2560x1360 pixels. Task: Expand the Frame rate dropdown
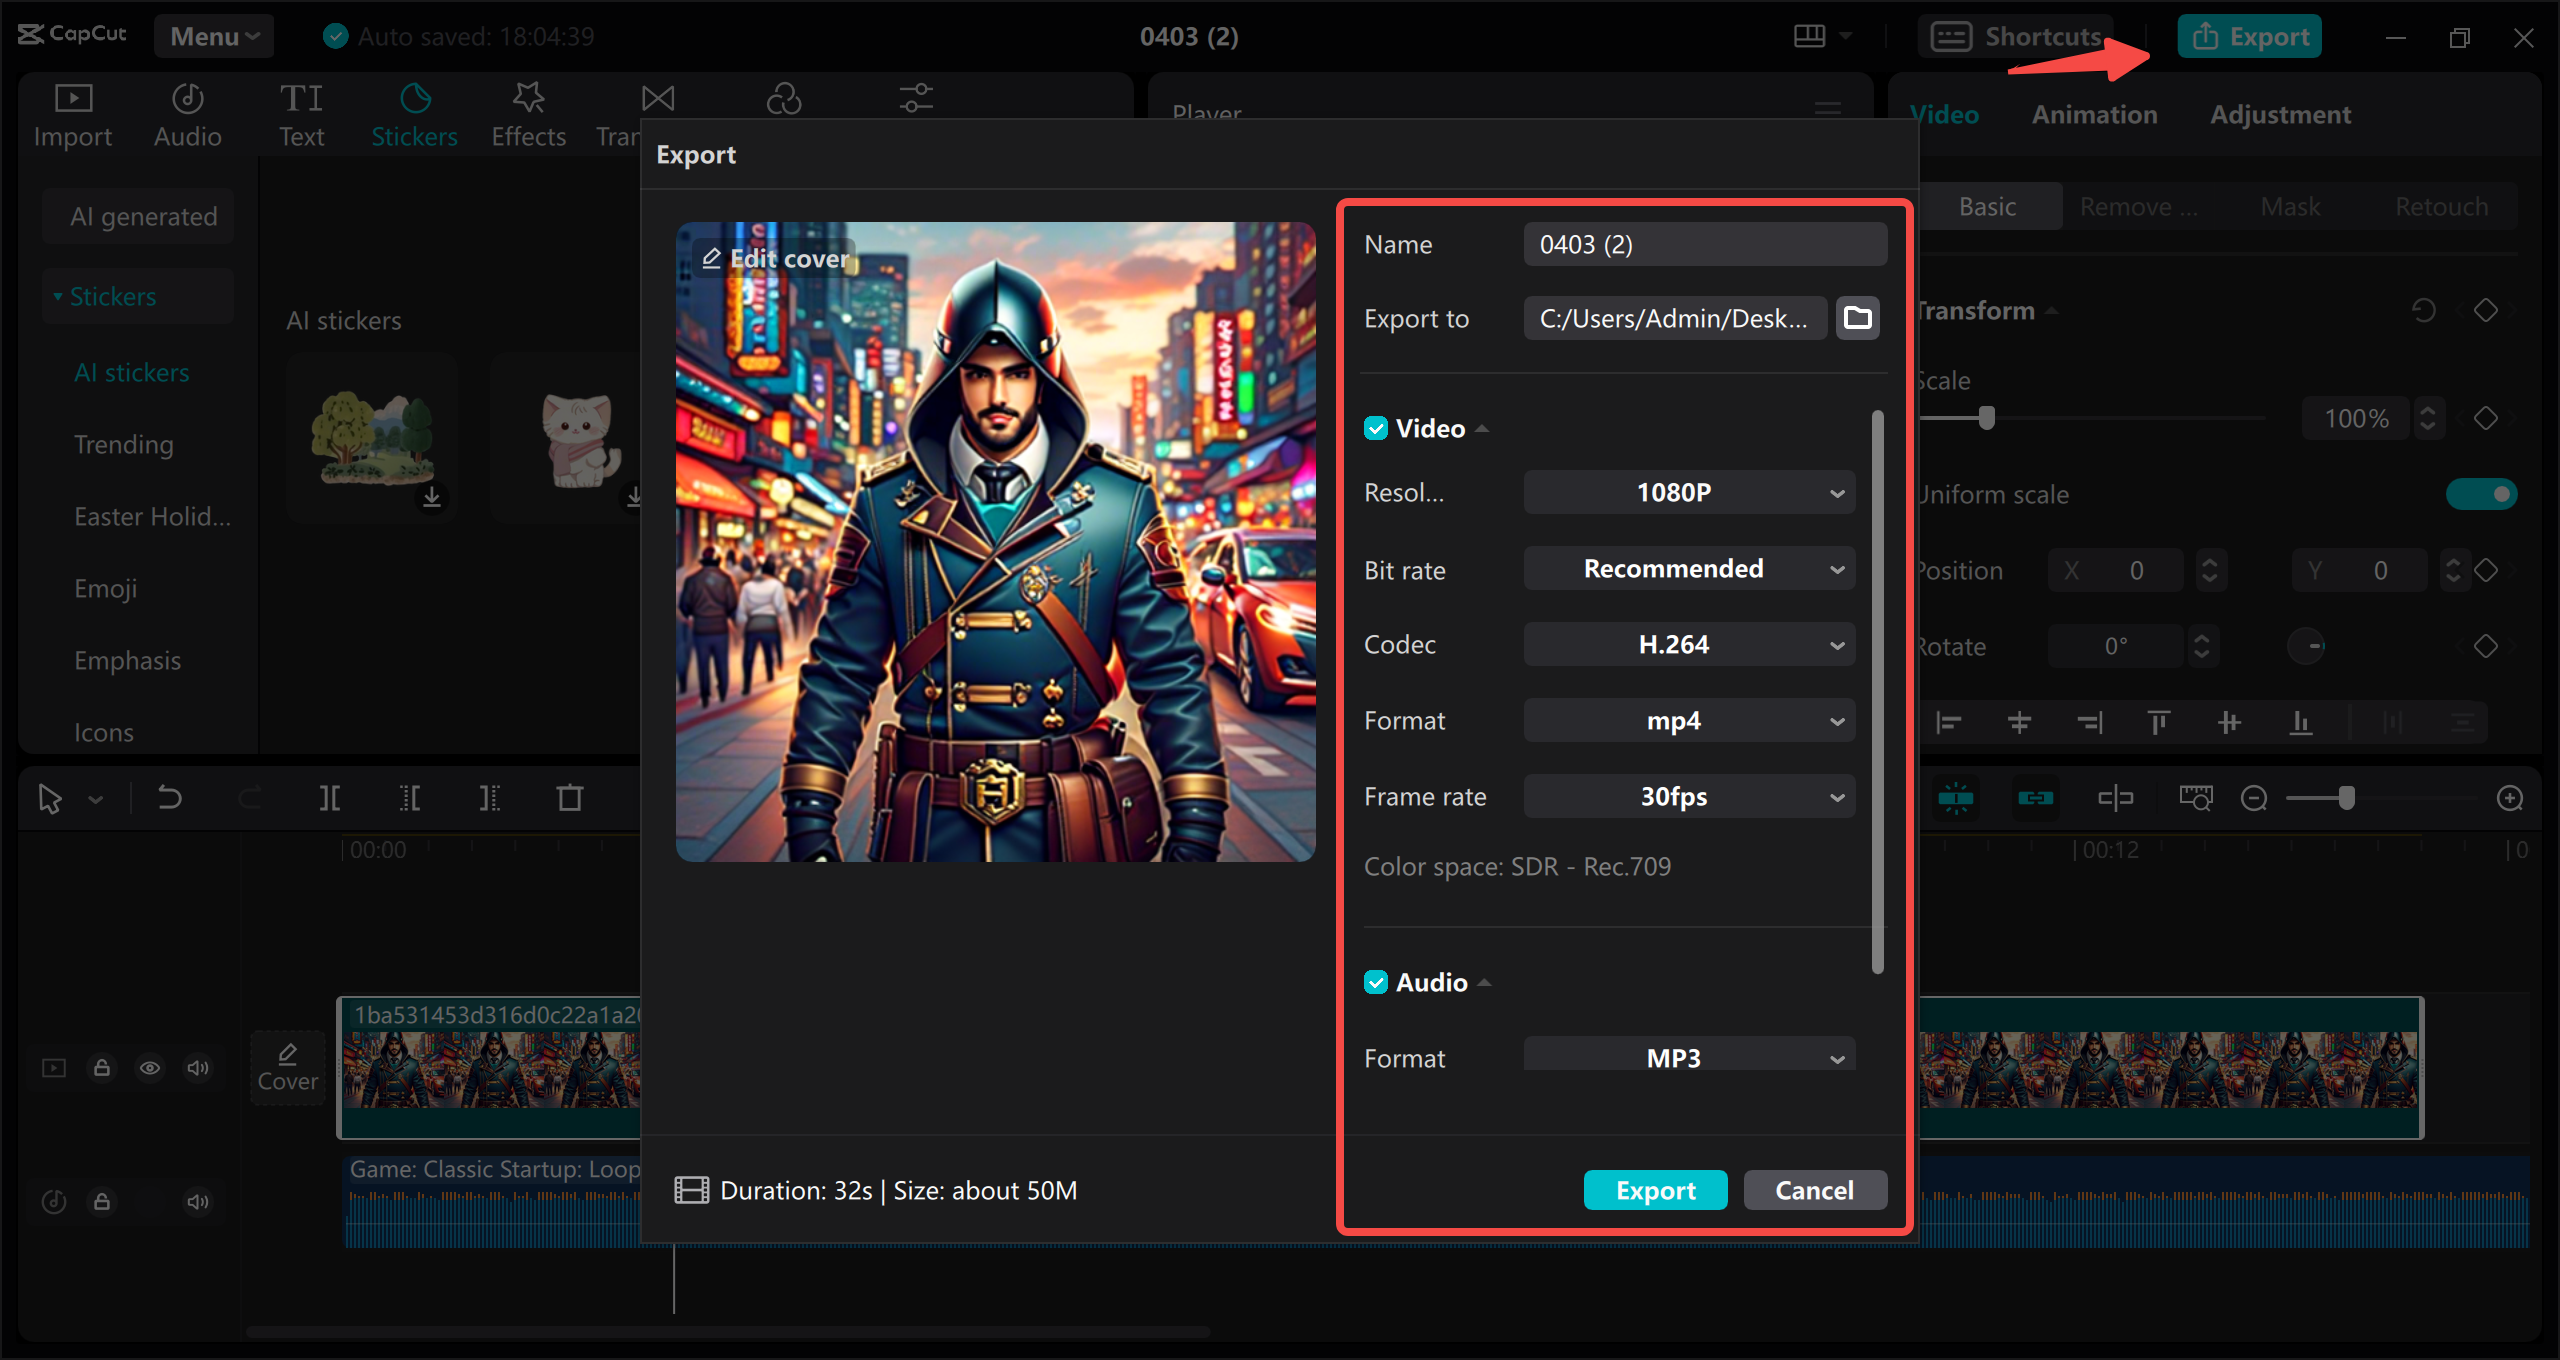(x=1688, y=796)
